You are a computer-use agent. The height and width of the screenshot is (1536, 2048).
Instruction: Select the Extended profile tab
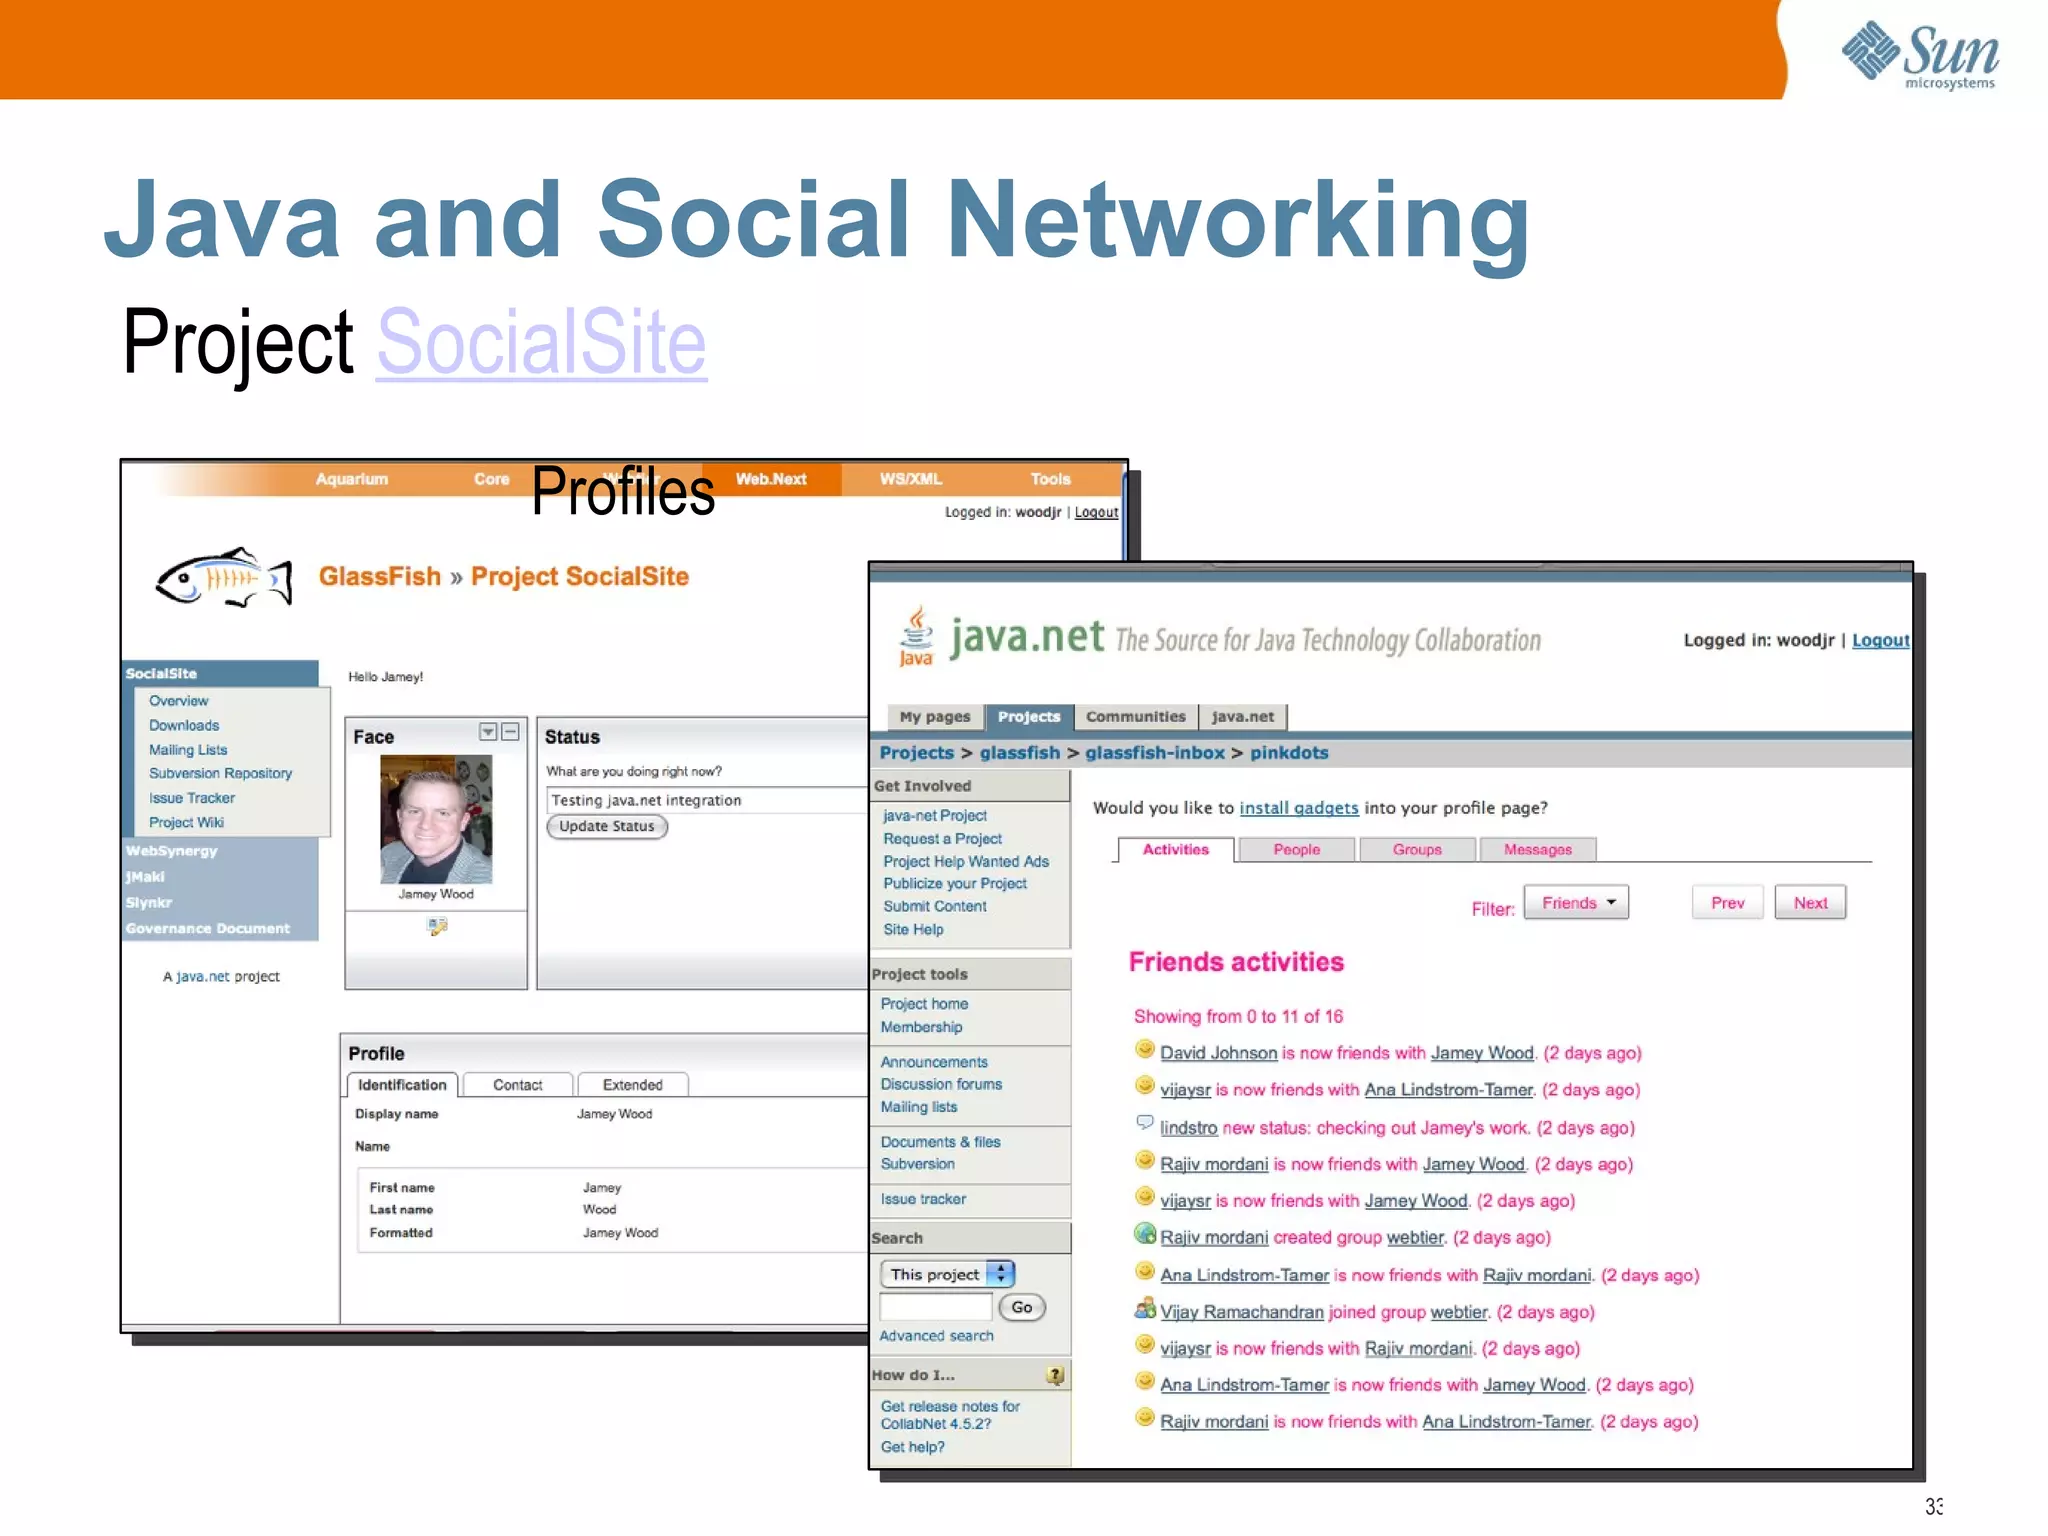point(632,1085)
